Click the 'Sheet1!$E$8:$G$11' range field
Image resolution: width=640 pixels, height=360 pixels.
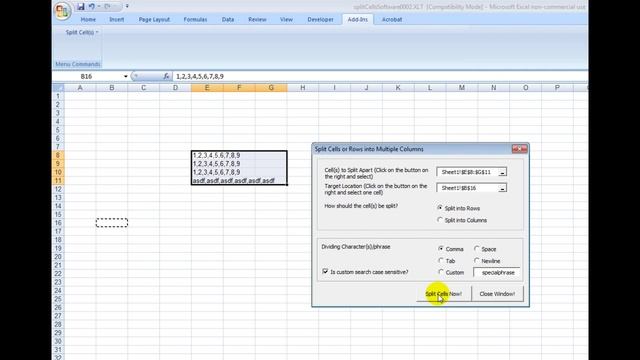click(467, 173)
